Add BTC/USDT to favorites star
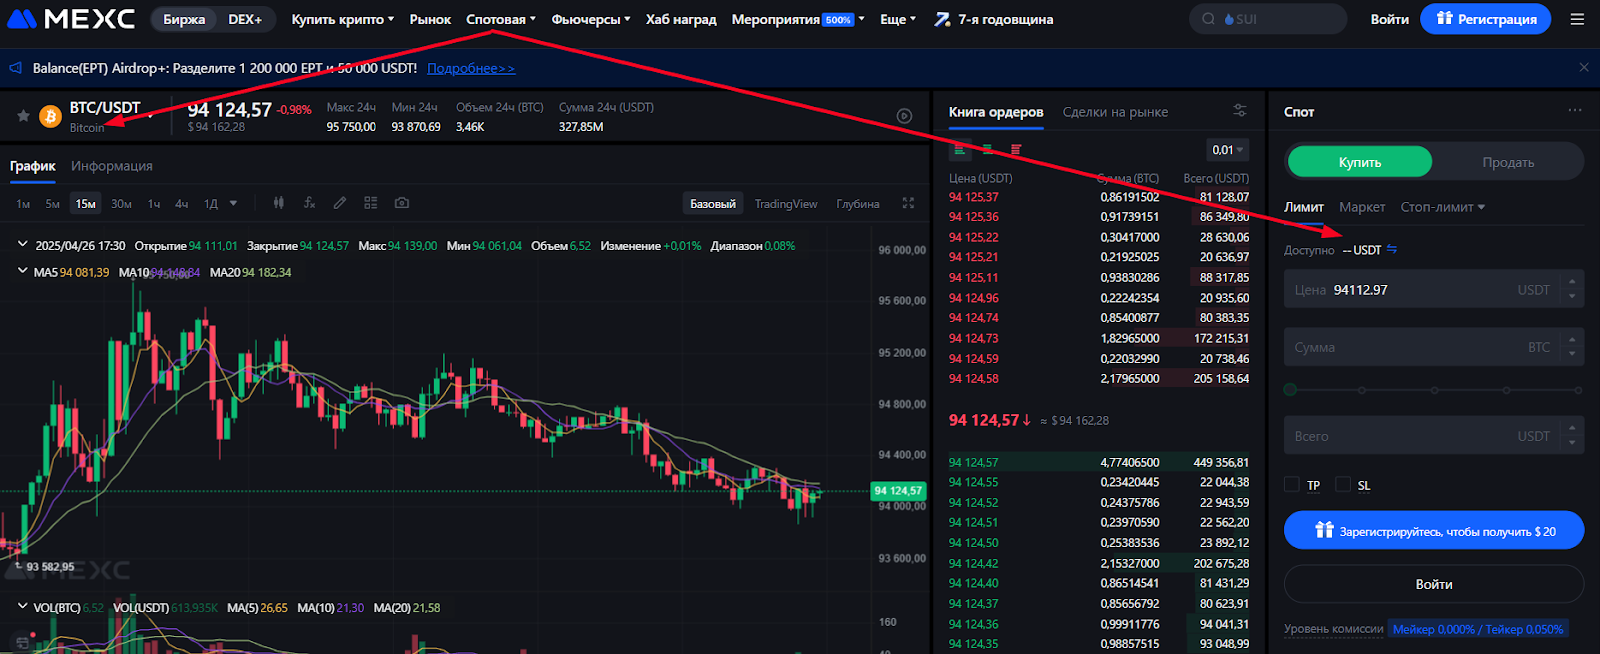Viewport: 1600px width, 654px height. (x=23, y=116)
